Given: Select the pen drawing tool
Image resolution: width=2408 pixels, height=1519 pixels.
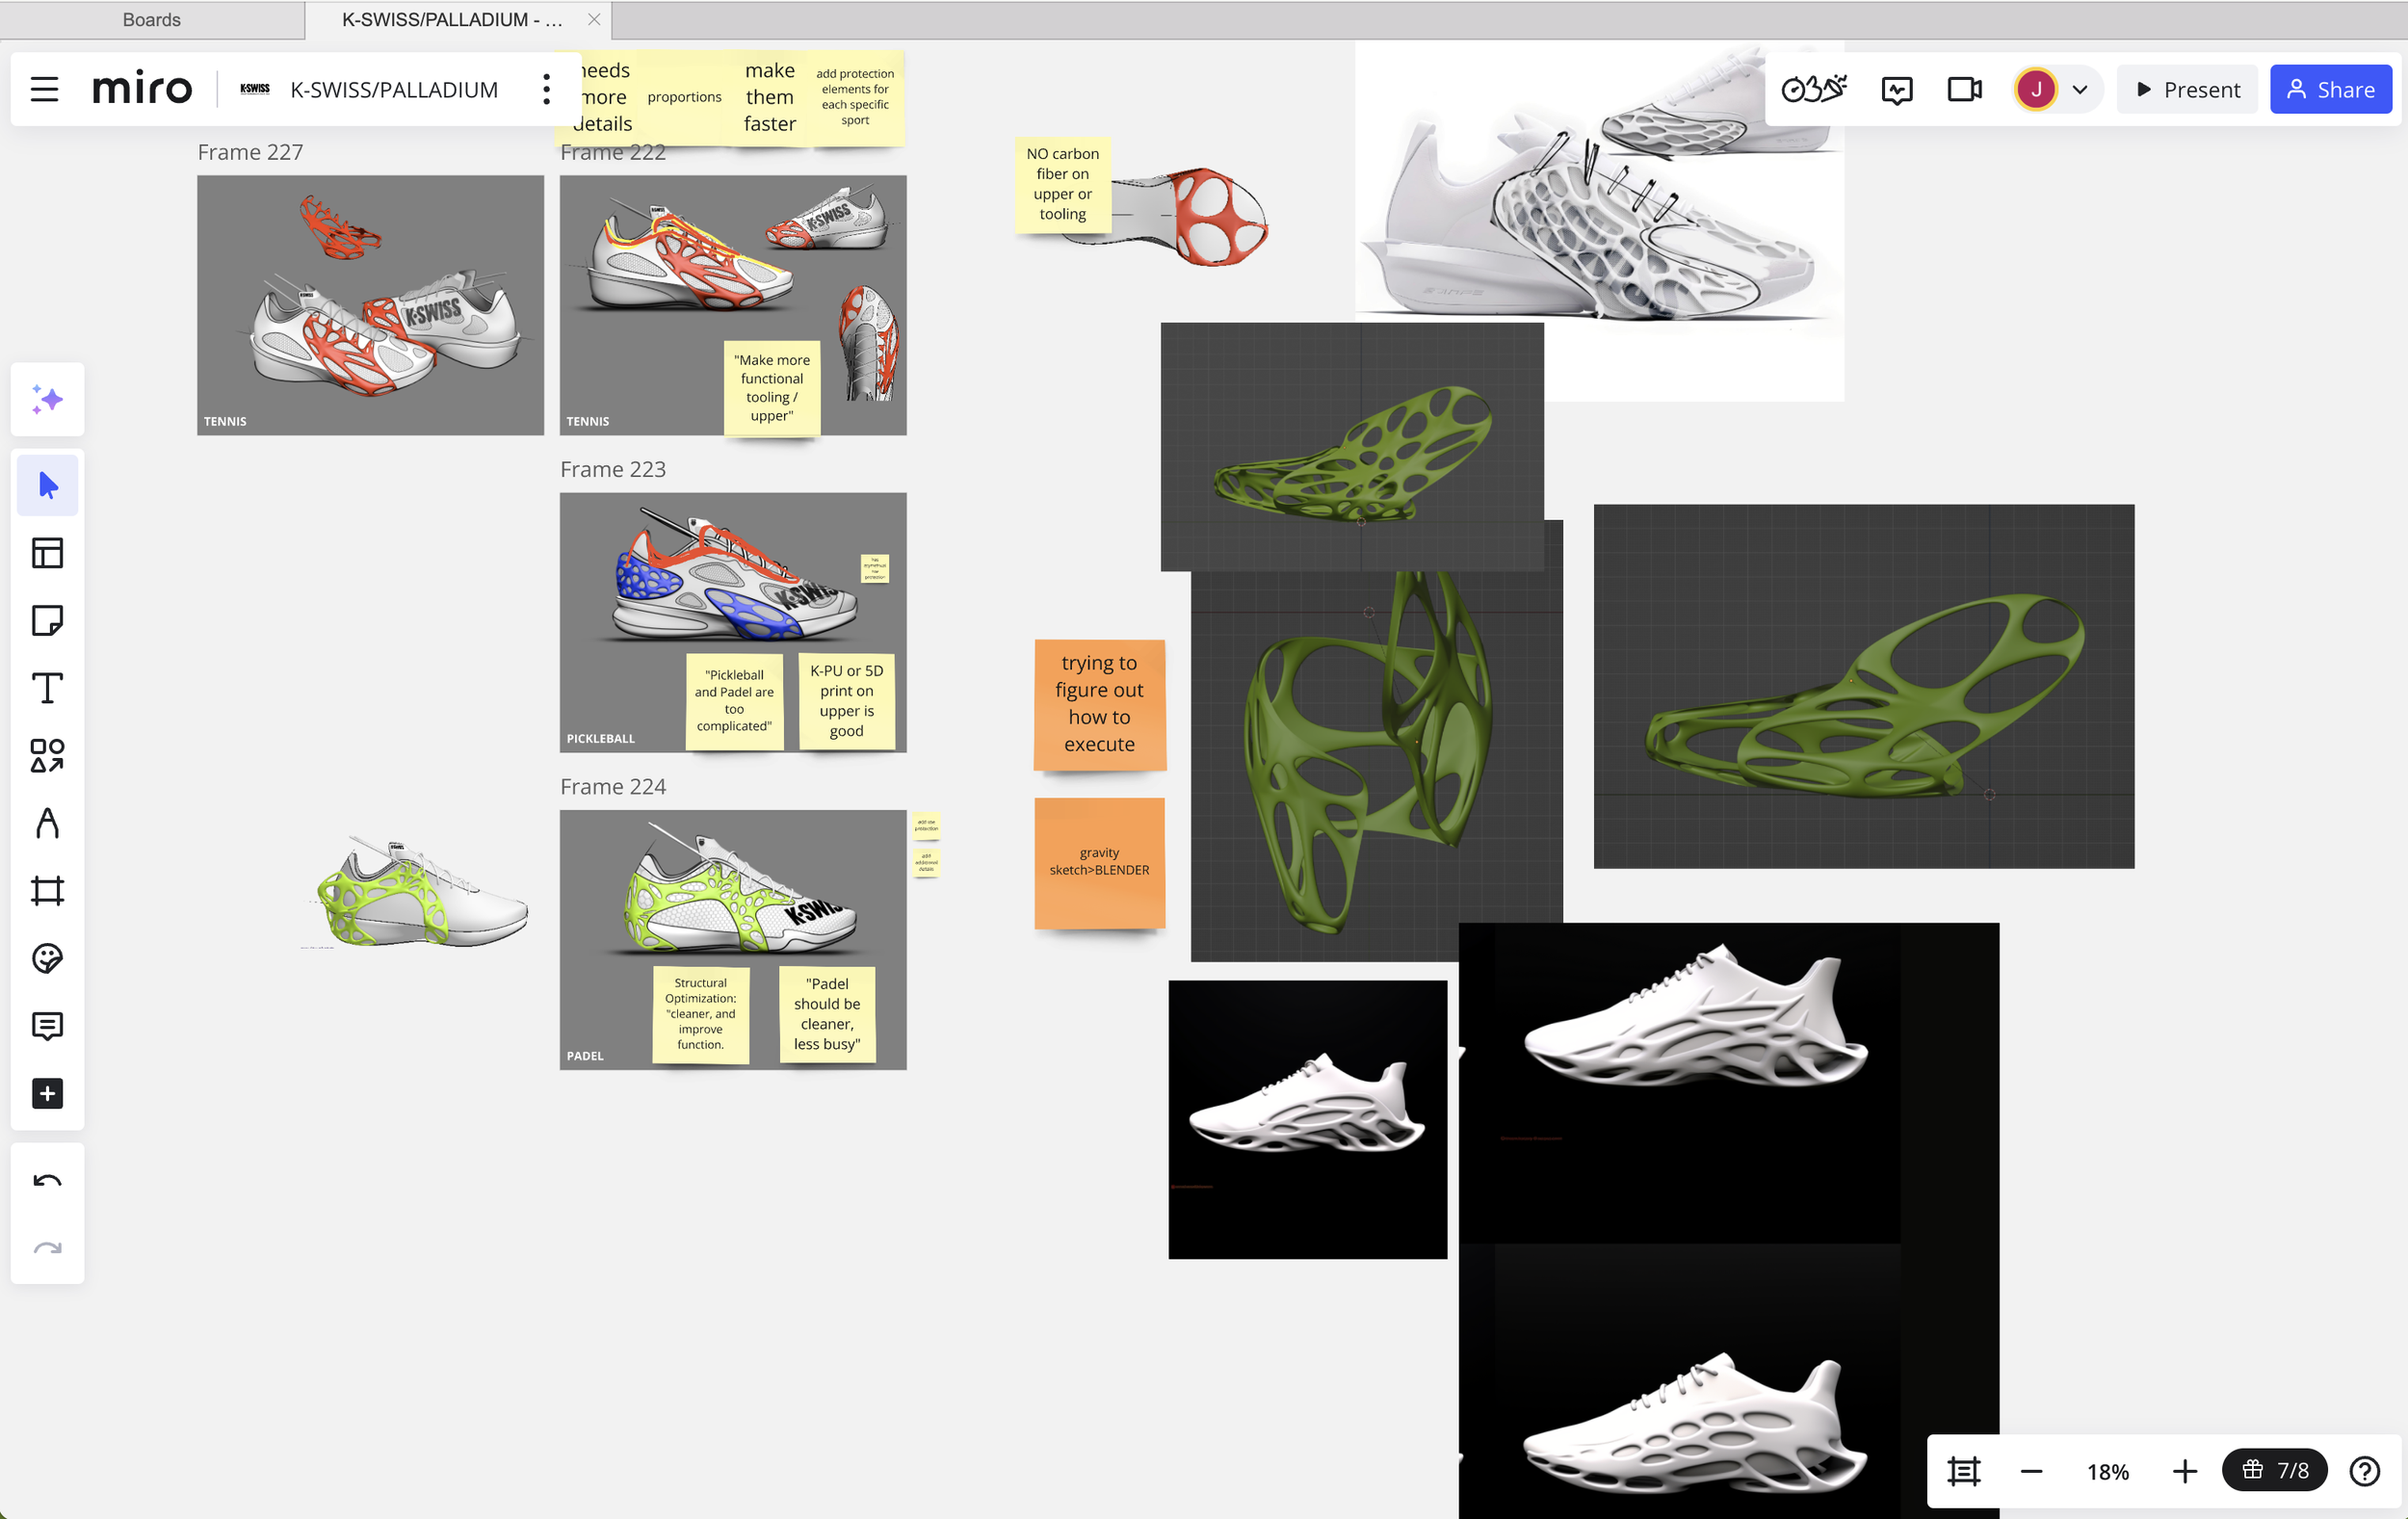Looking at the screenshot, I should tap(47, 823).
